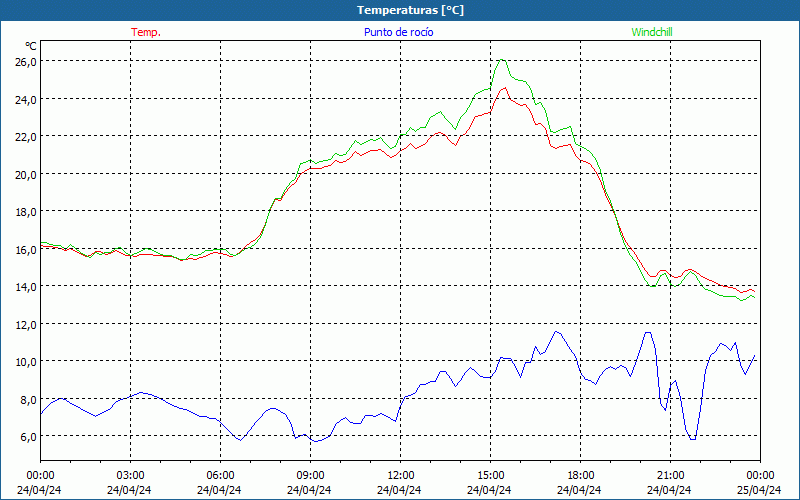Click the '26,0' y-axis value
This screenshot has width=800, height=500.
26,62
